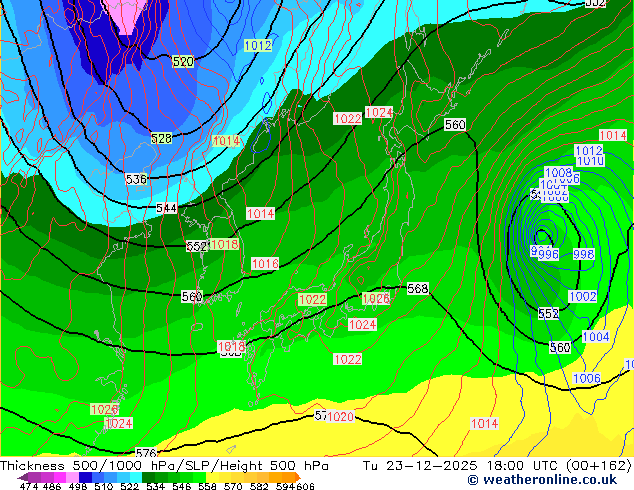Screen dimensions: 634x490
Task: Click the green-highlighted 1012 label
Action: pyautogui.click(x=258, y=45)
